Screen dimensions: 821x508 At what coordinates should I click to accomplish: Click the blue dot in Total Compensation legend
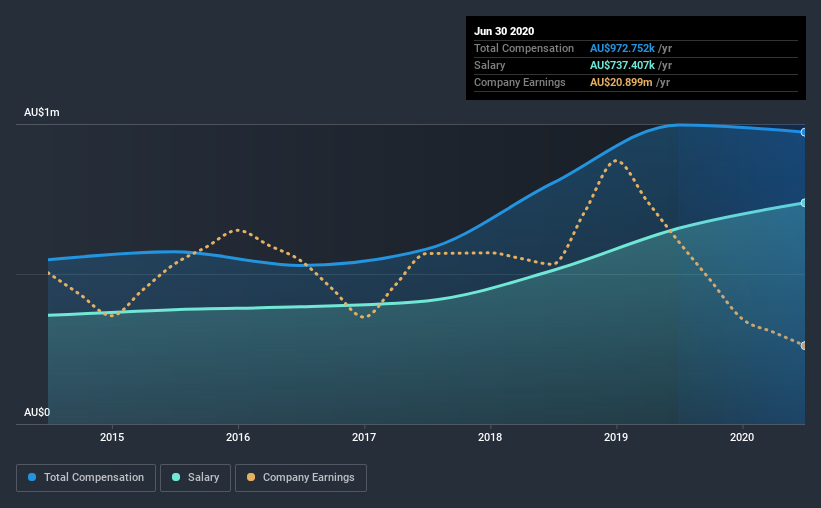[x=32, y=477]
